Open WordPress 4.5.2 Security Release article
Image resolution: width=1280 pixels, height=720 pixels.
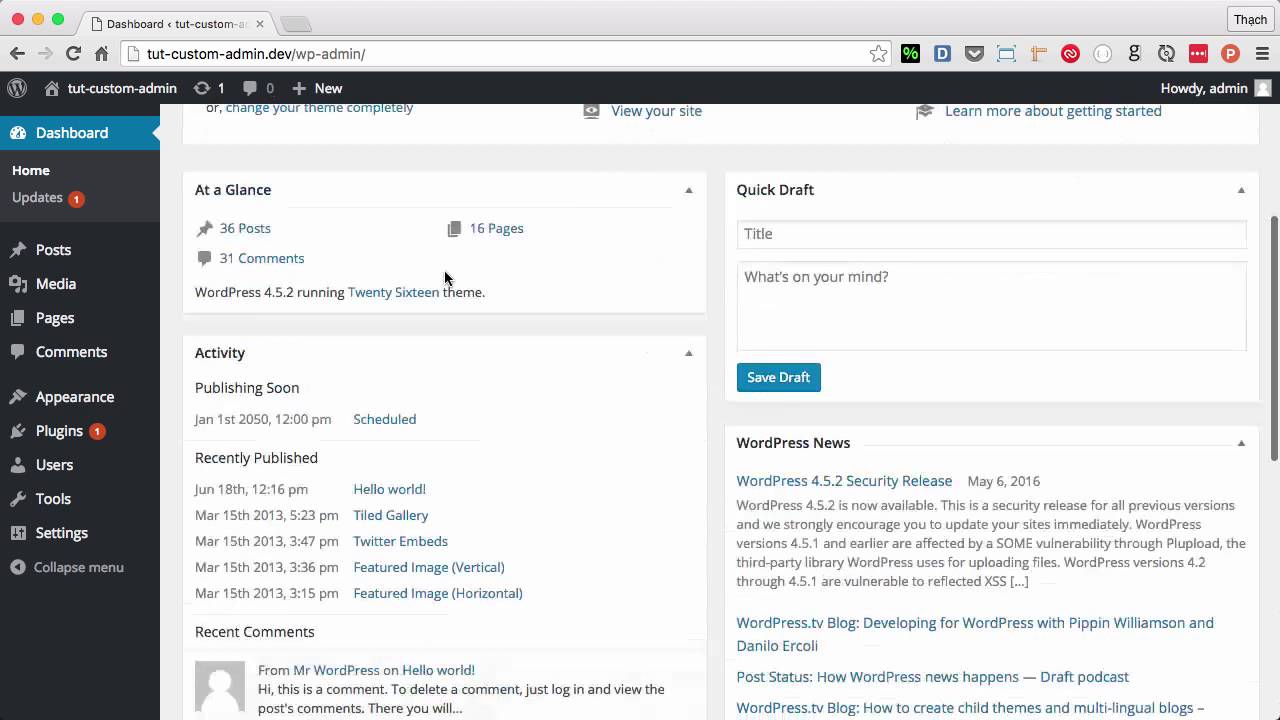(x=844, y=481)
